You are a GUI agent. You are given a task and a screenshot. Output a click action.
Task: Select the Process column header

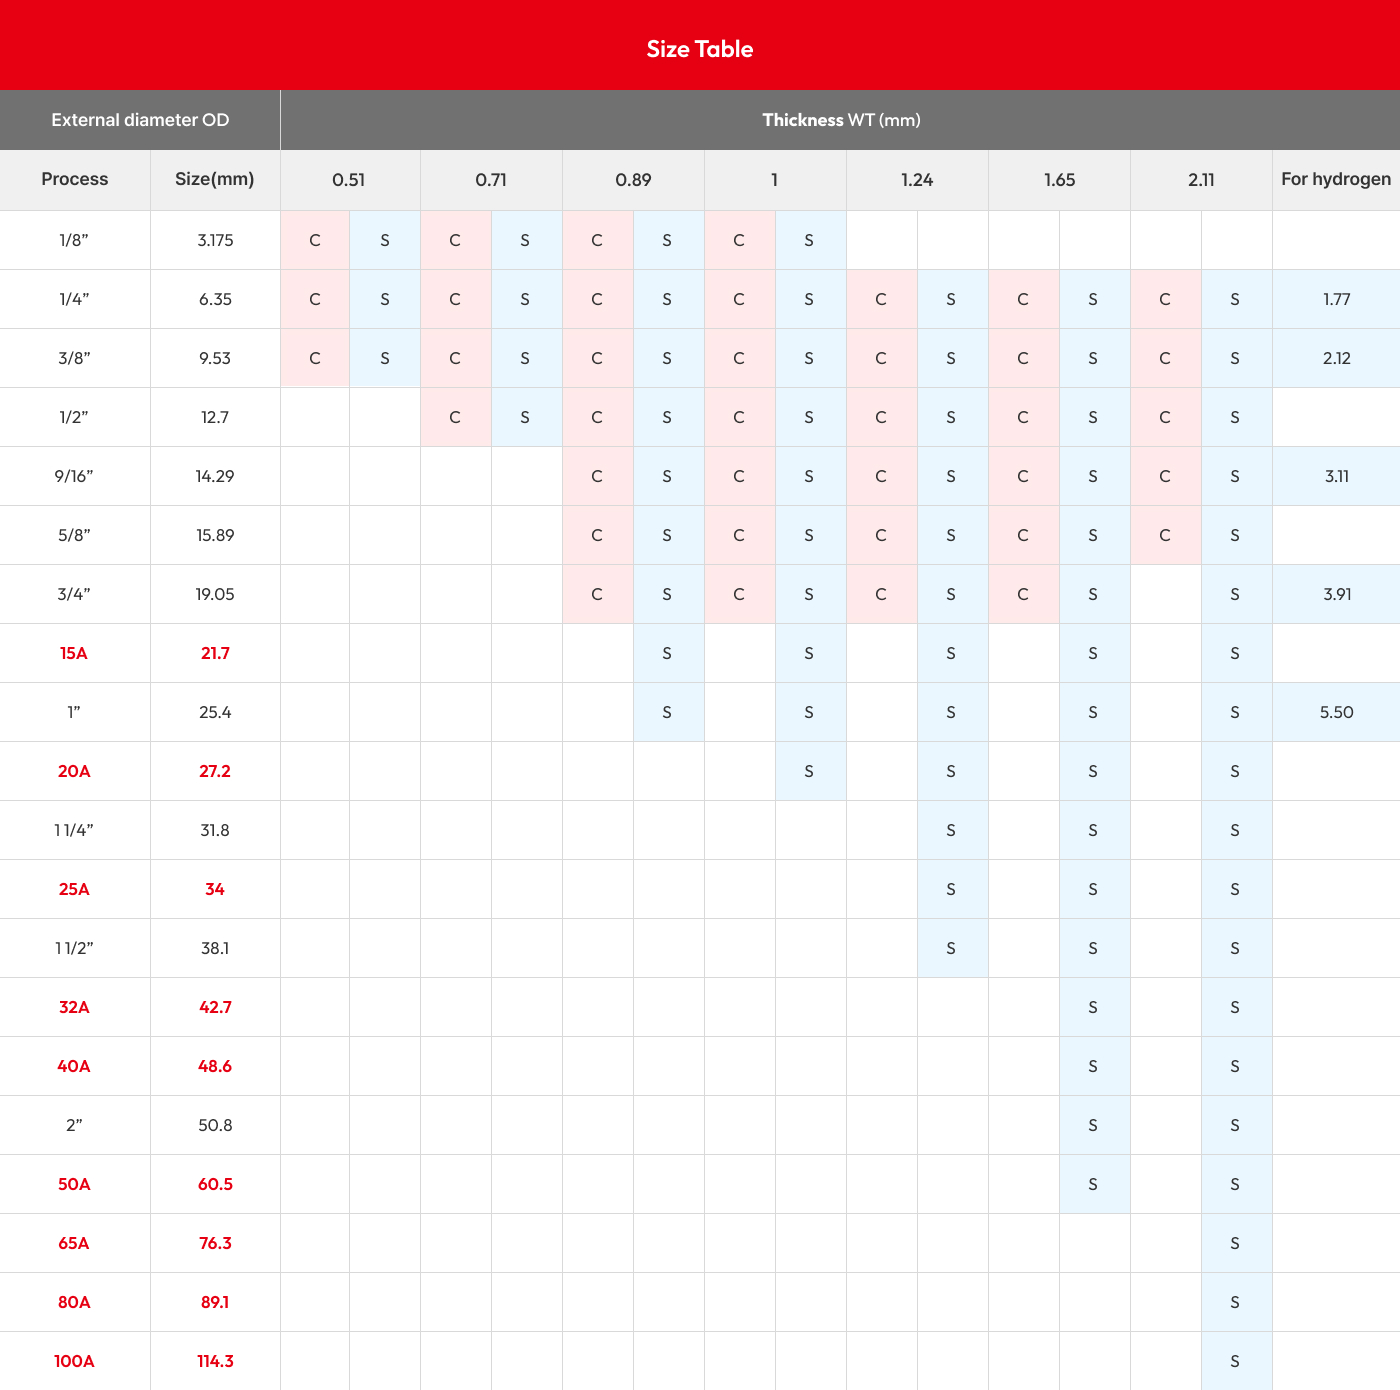click(x=75, y=179)
